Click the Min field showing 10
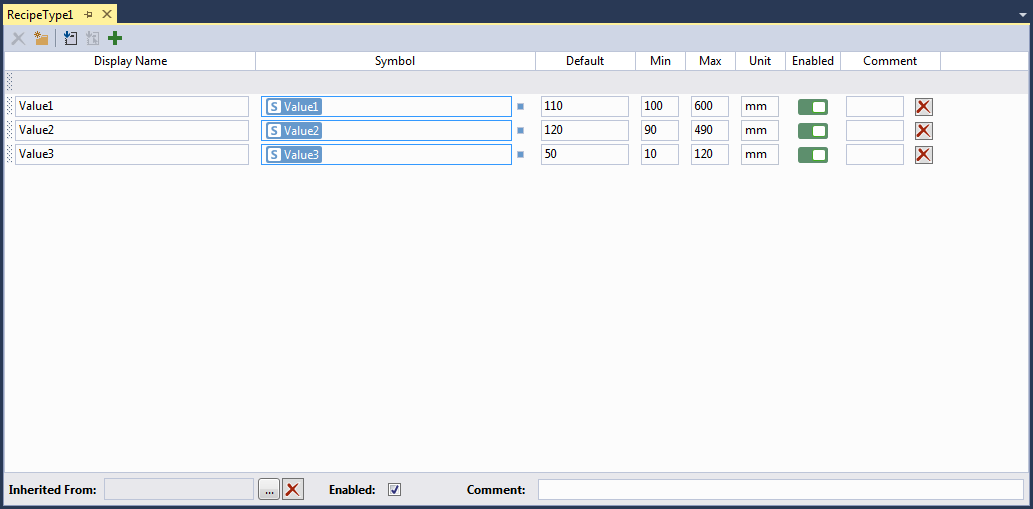 659,155
